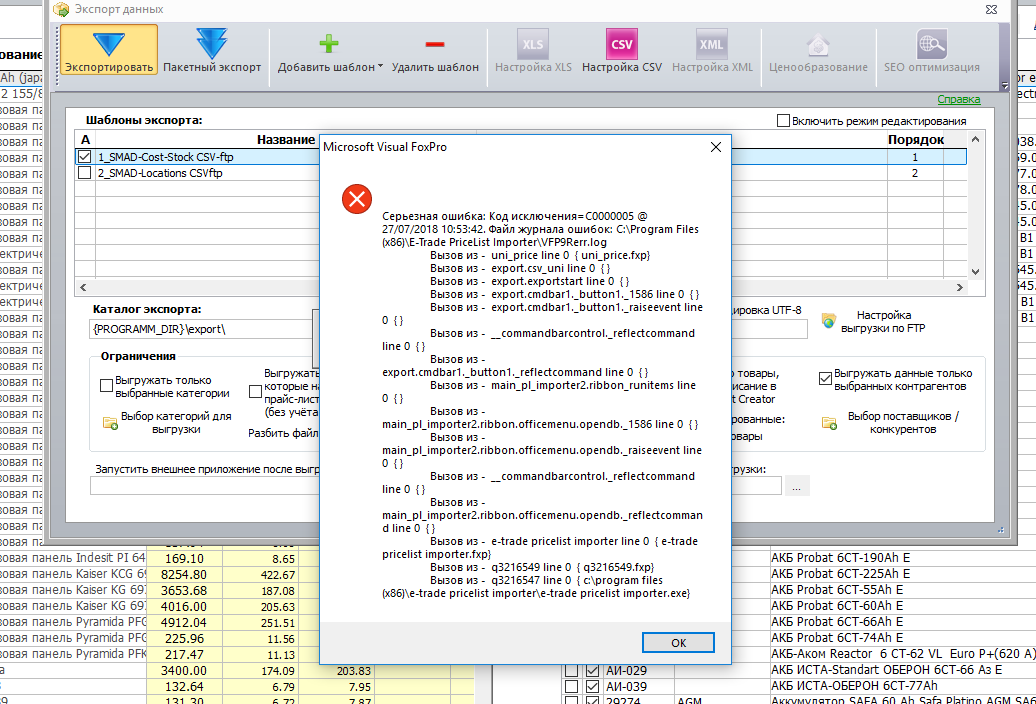Open Настройка XLS settings icon

533,44
